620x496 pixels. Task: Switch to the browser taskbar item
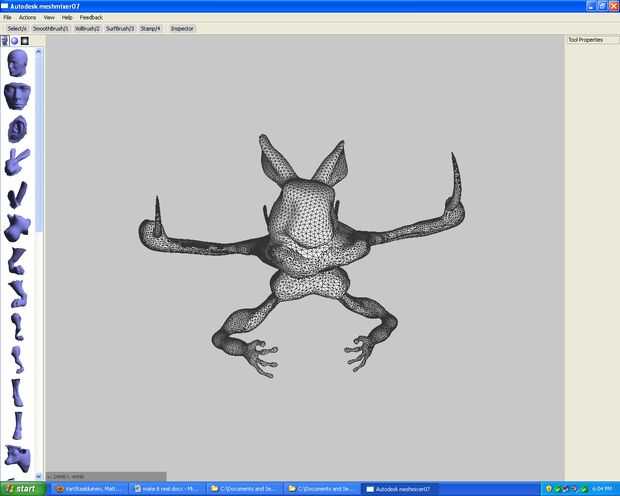pos(89,489)
